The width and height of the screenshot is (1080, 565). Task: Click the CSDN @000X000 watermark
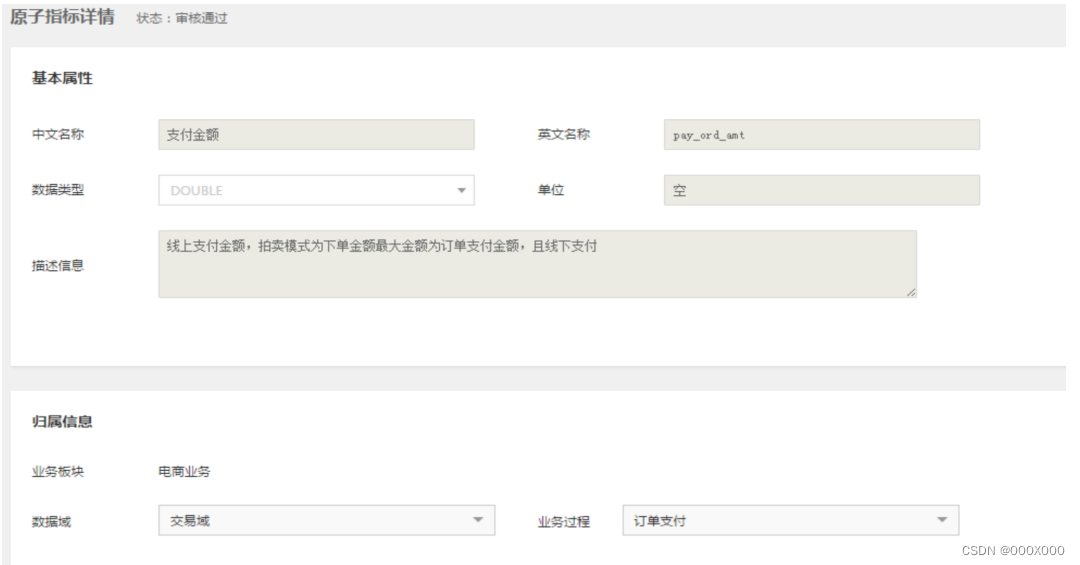(1012, 550)
